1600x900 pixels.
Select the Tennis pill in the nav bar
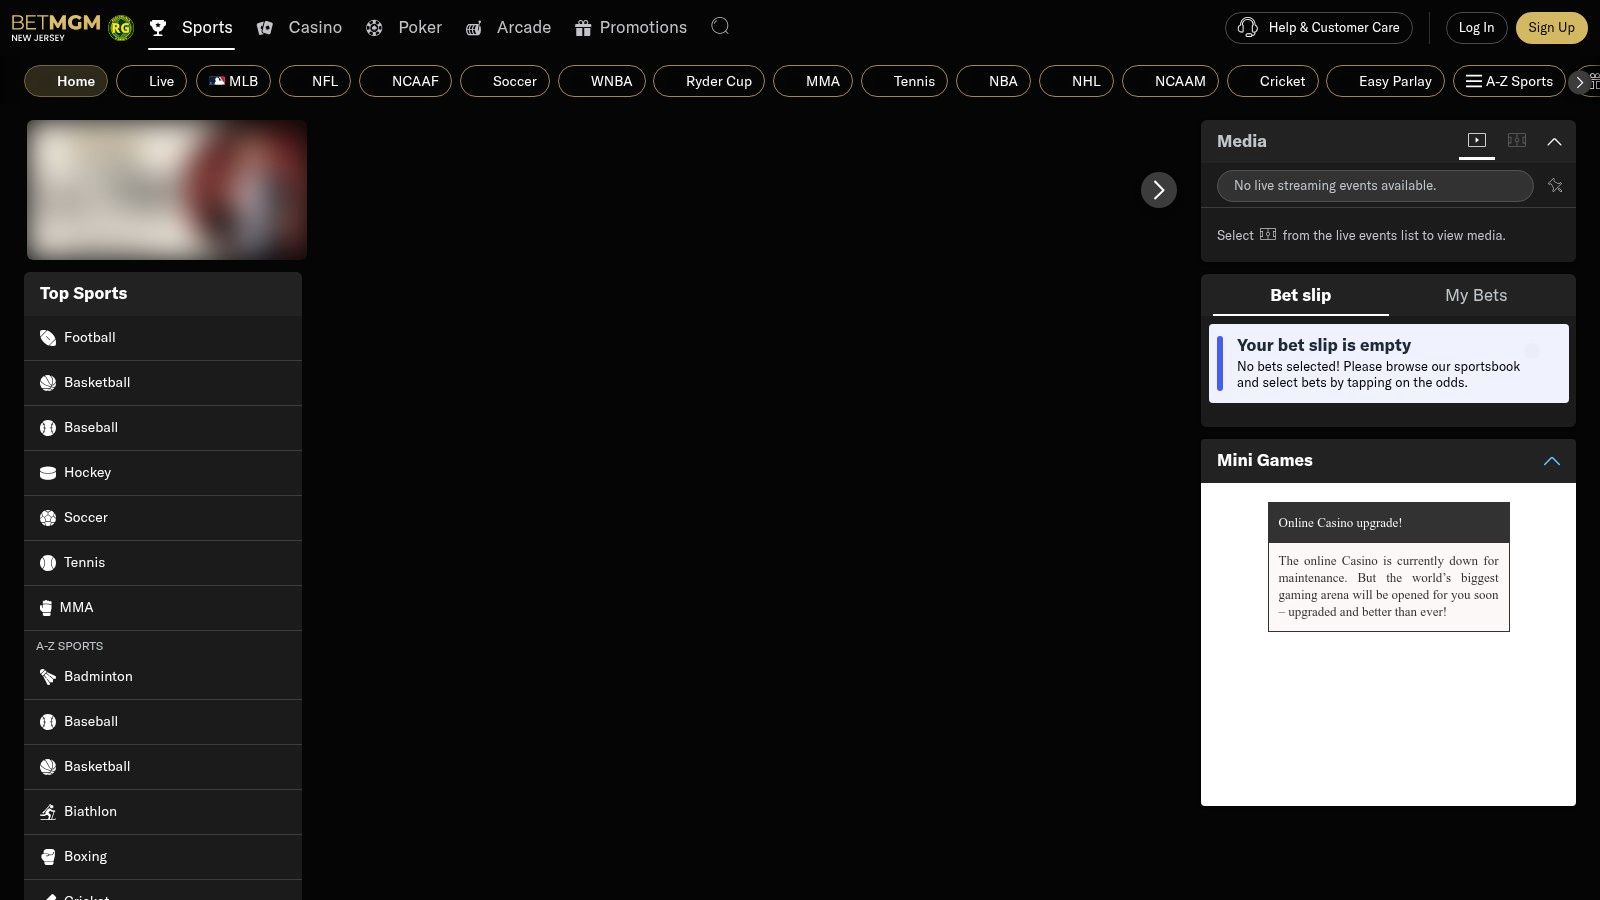(x=905, y=81)
